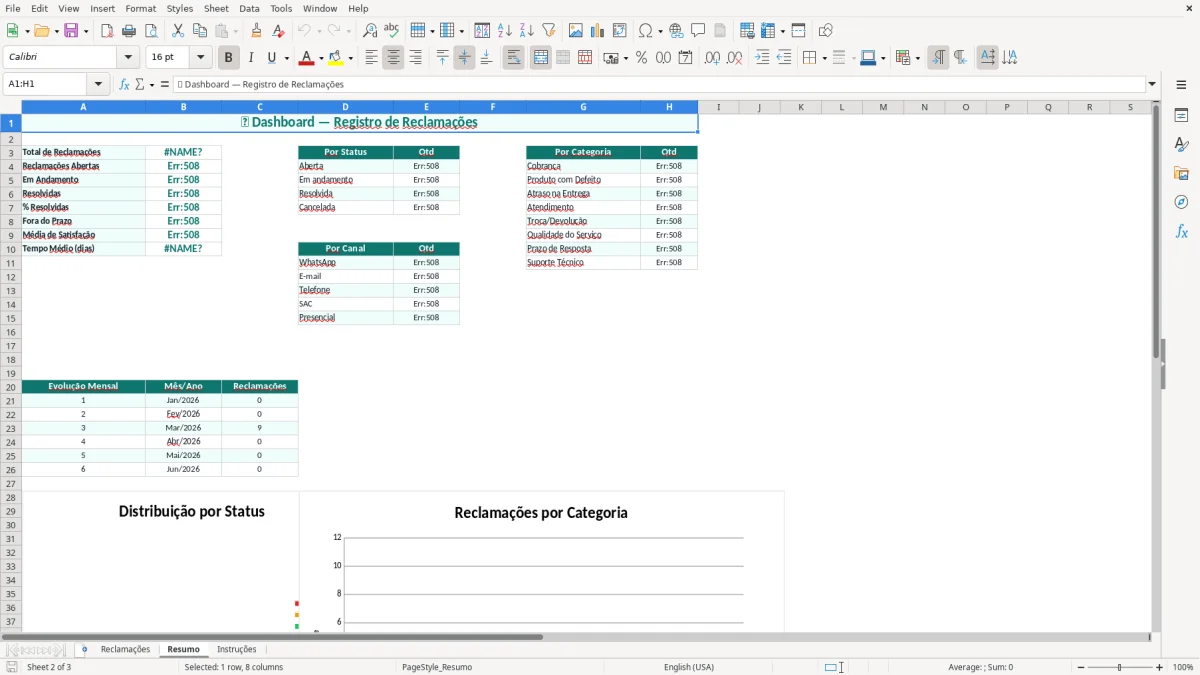Viewport: 1200px width, 675px height.
Task: Click the Cut scissors icon
Action: click(178, 31)
